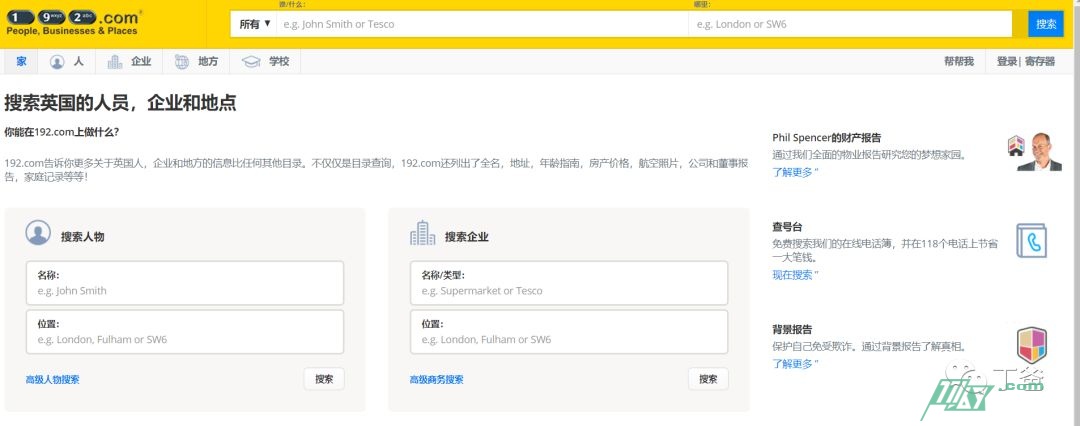
Task: Click the 搜索人物 person avatar icon
Action: (38, 233)
